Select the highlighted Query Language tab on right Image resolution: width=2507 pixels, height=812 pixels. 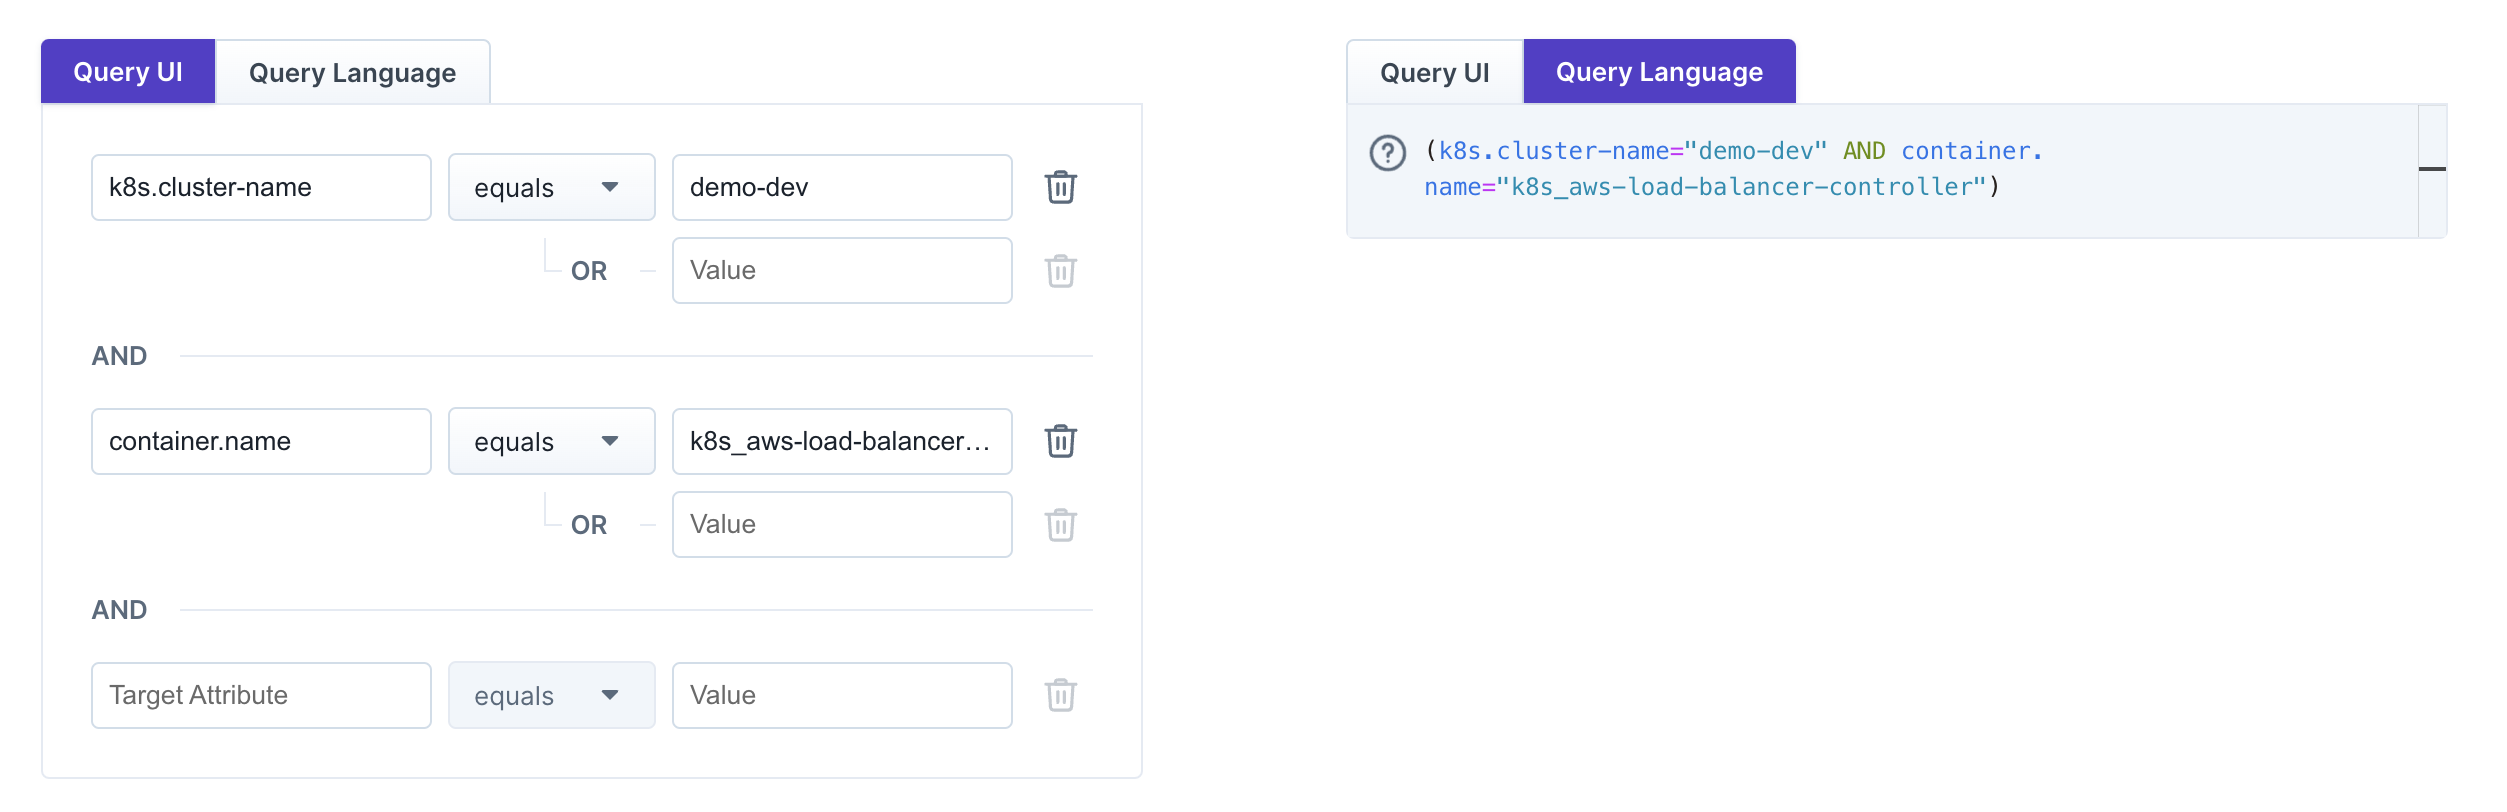point(1658,72)
